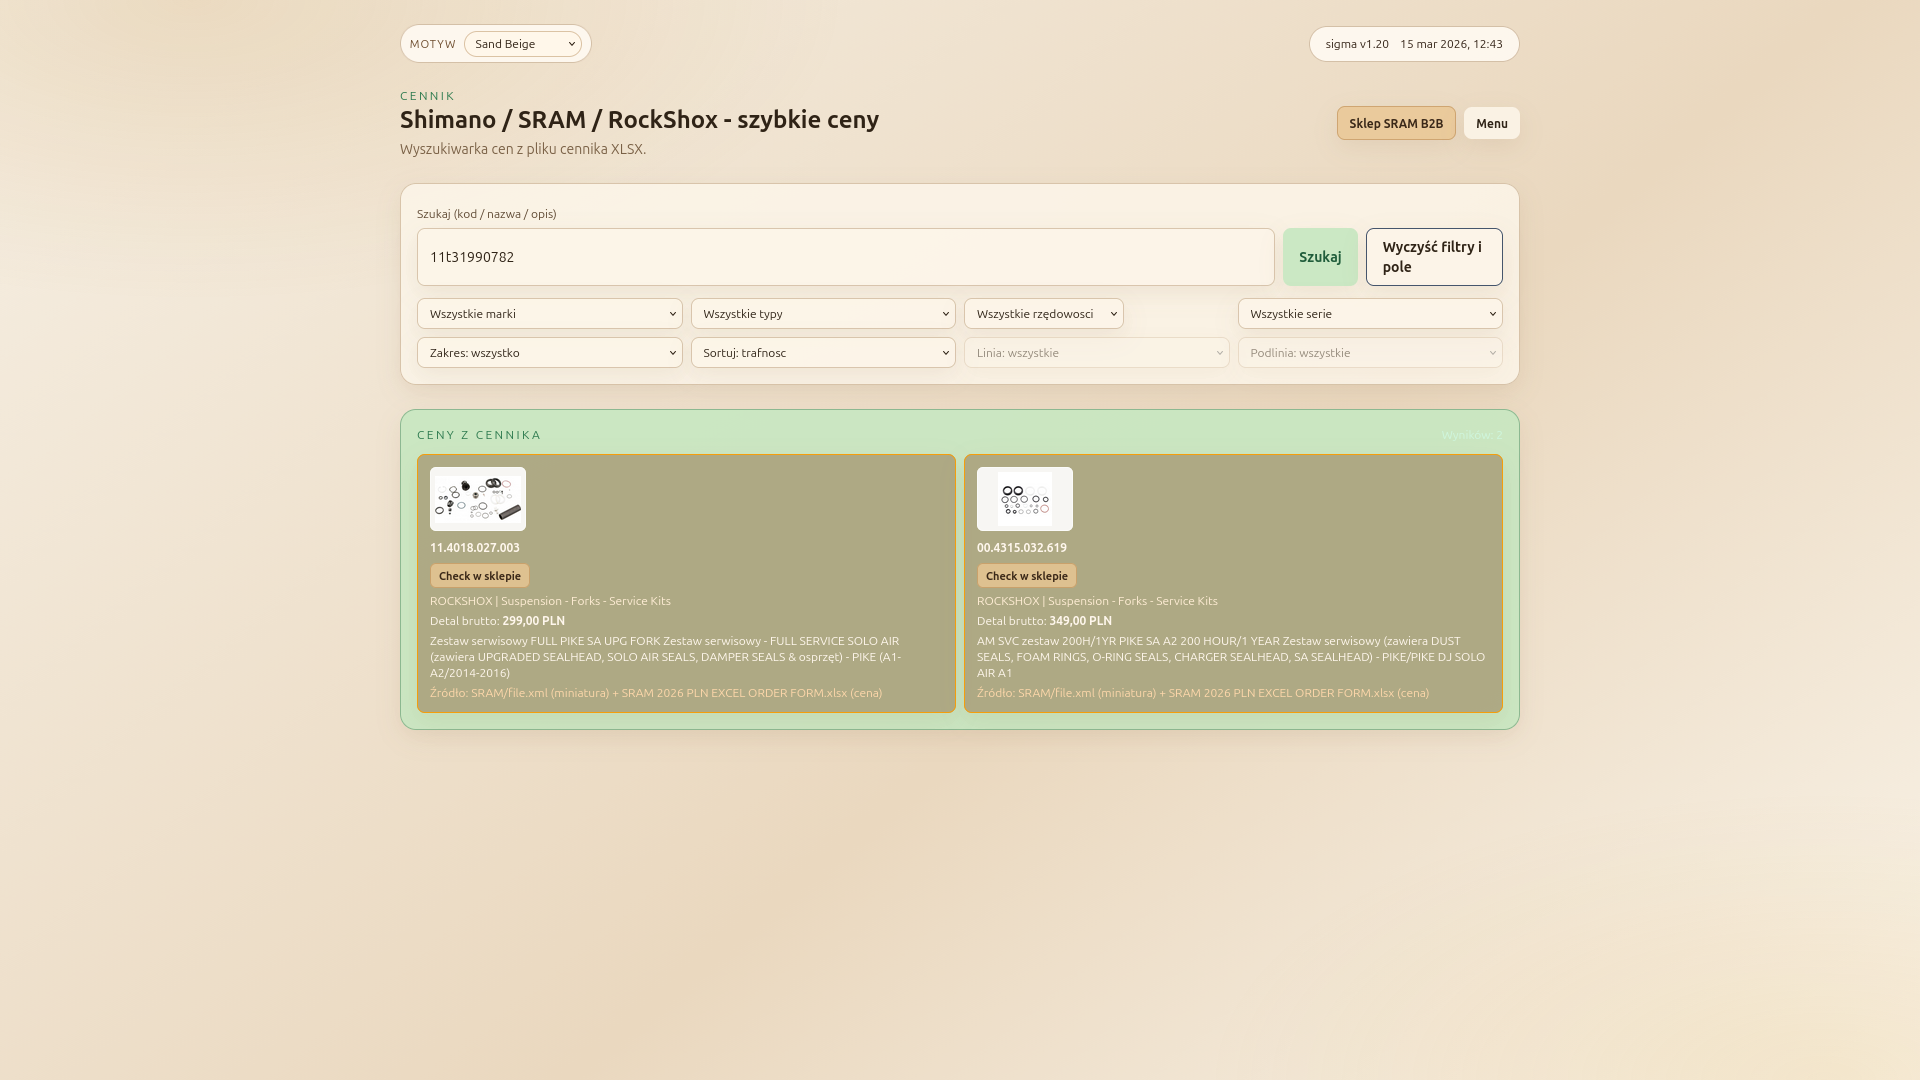
Task: Open the Podlinia: wszystkie dropdown
Action: (1370, 353)
